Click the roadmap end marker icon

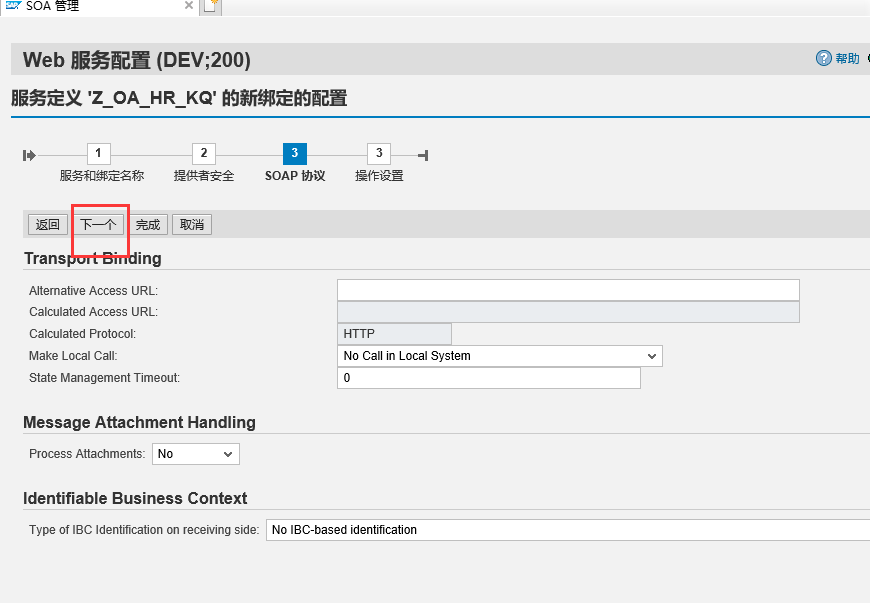click(x=423, y=155)
